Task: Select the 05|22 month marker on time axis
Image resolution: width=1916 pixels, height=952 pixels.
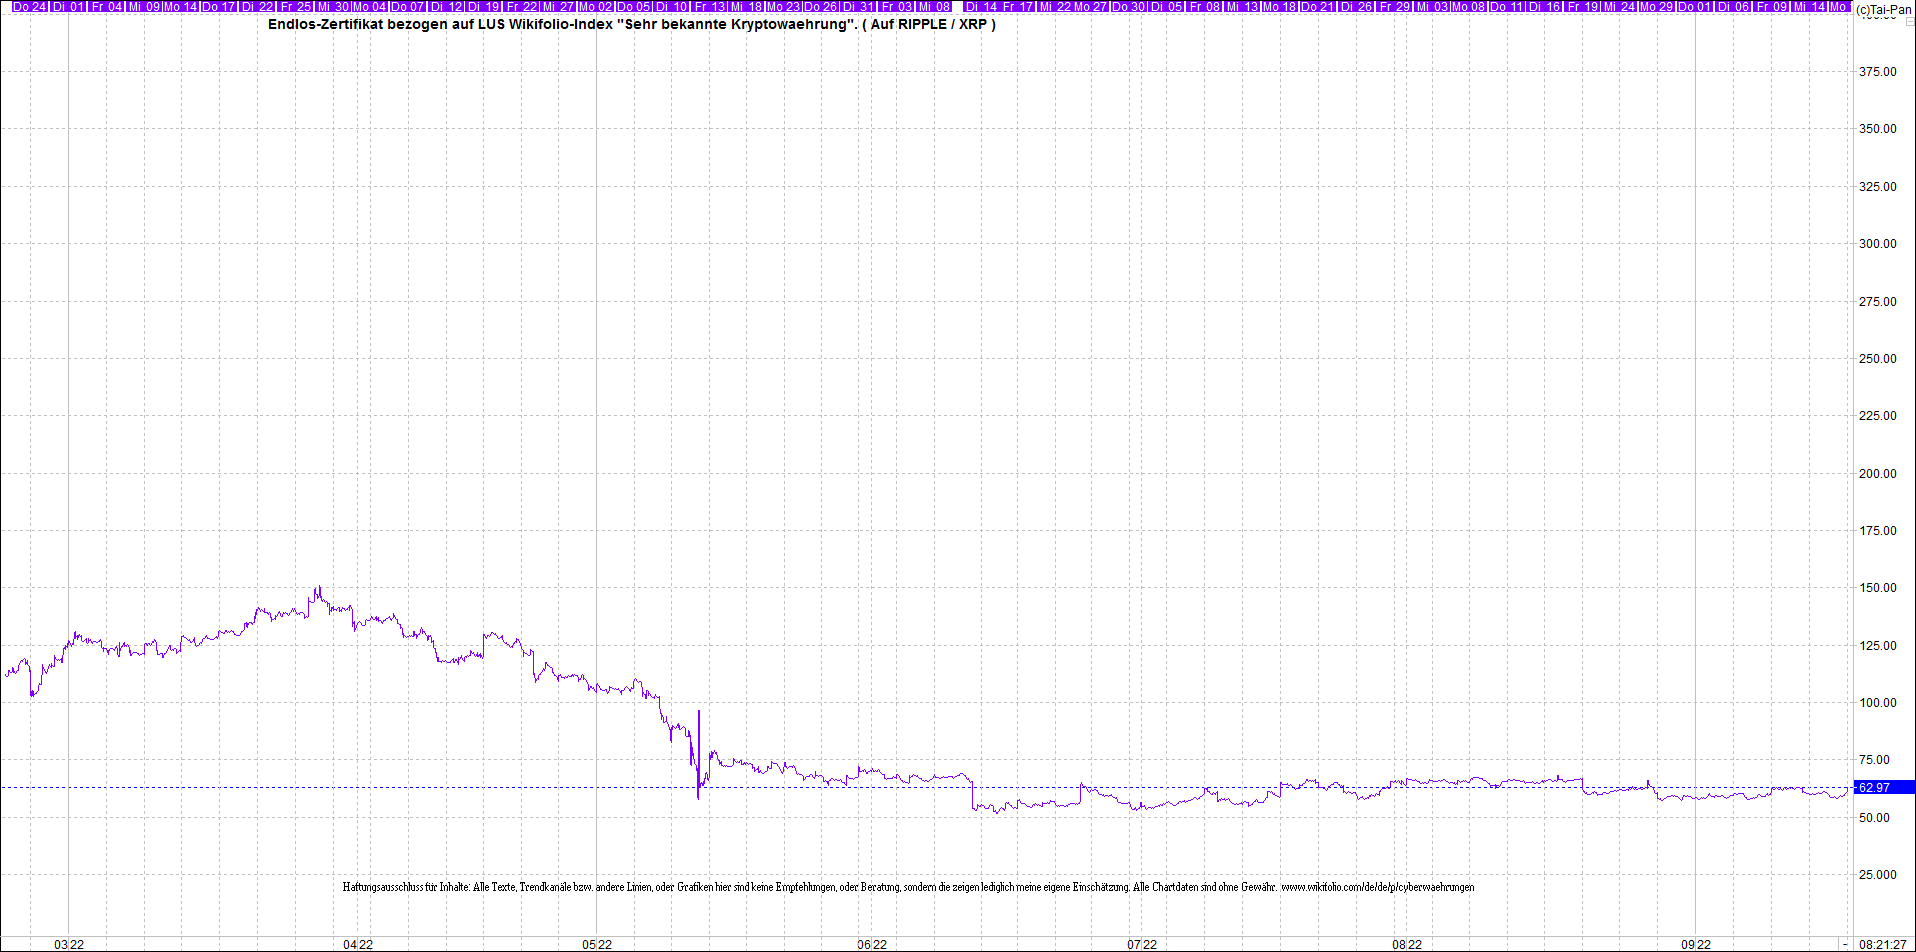Action: [597, 944]
